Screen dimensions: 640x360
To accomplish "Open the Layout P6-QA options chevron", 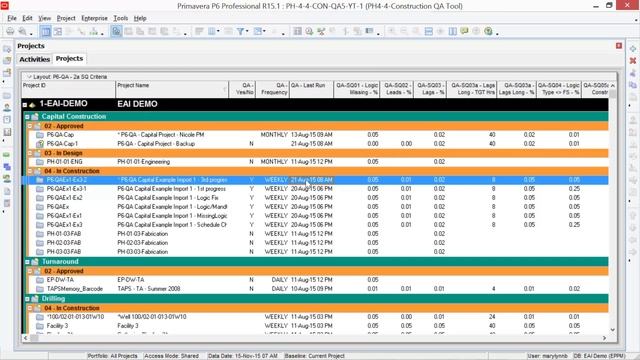I will point(29,77).
